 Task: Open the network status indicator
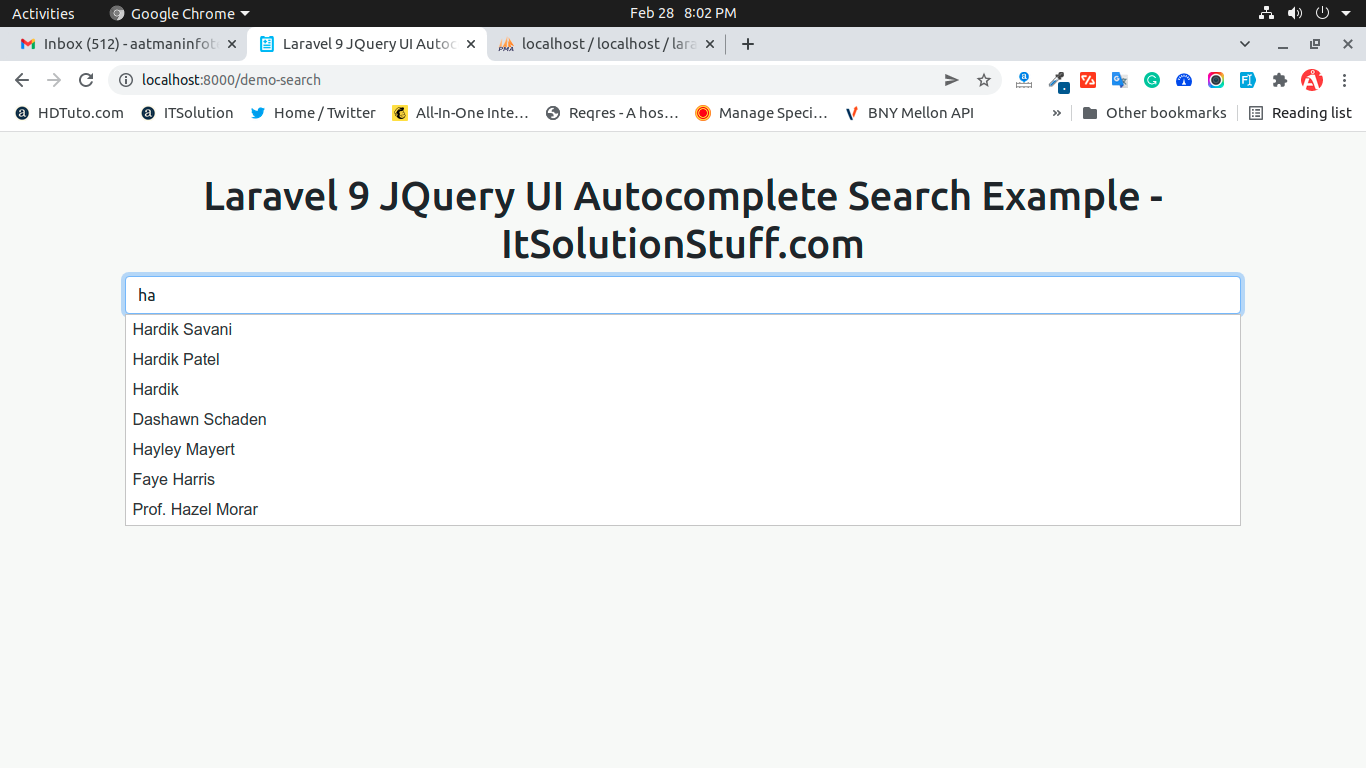[x=1266, y=13]
